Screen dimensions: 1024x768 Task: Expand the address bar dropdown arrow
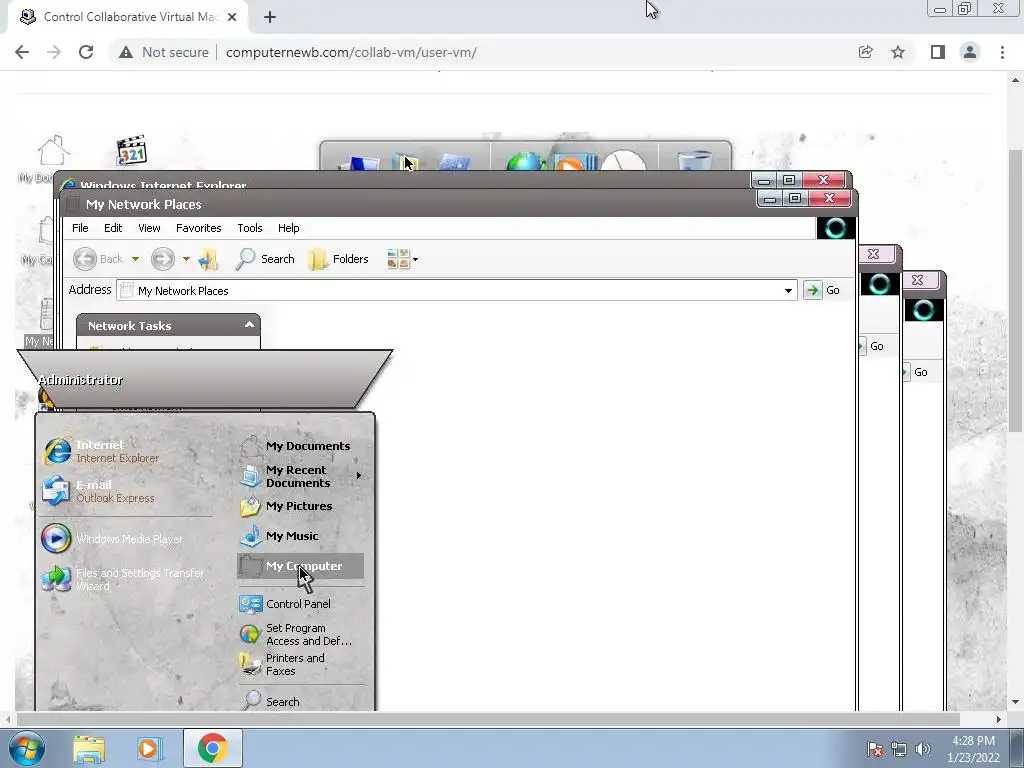click(788, 291)
